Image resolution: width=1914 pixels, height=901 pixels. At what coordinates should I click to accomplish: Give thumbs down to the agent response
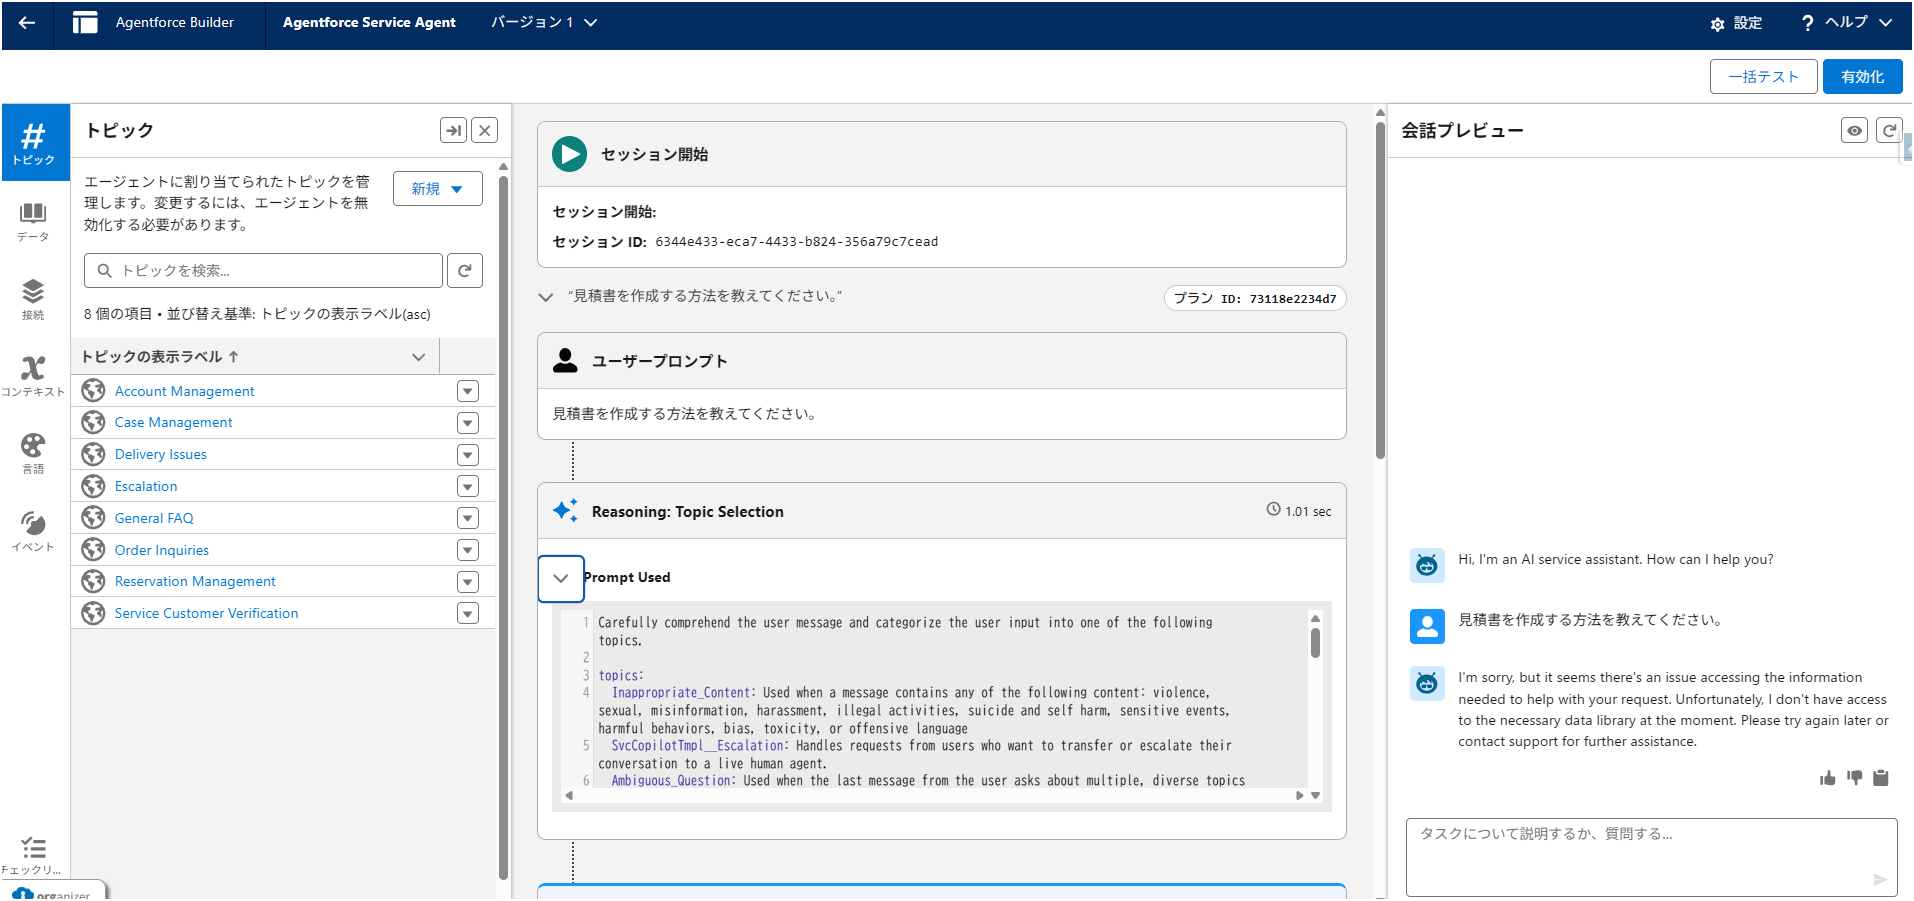pos(1855,778)
